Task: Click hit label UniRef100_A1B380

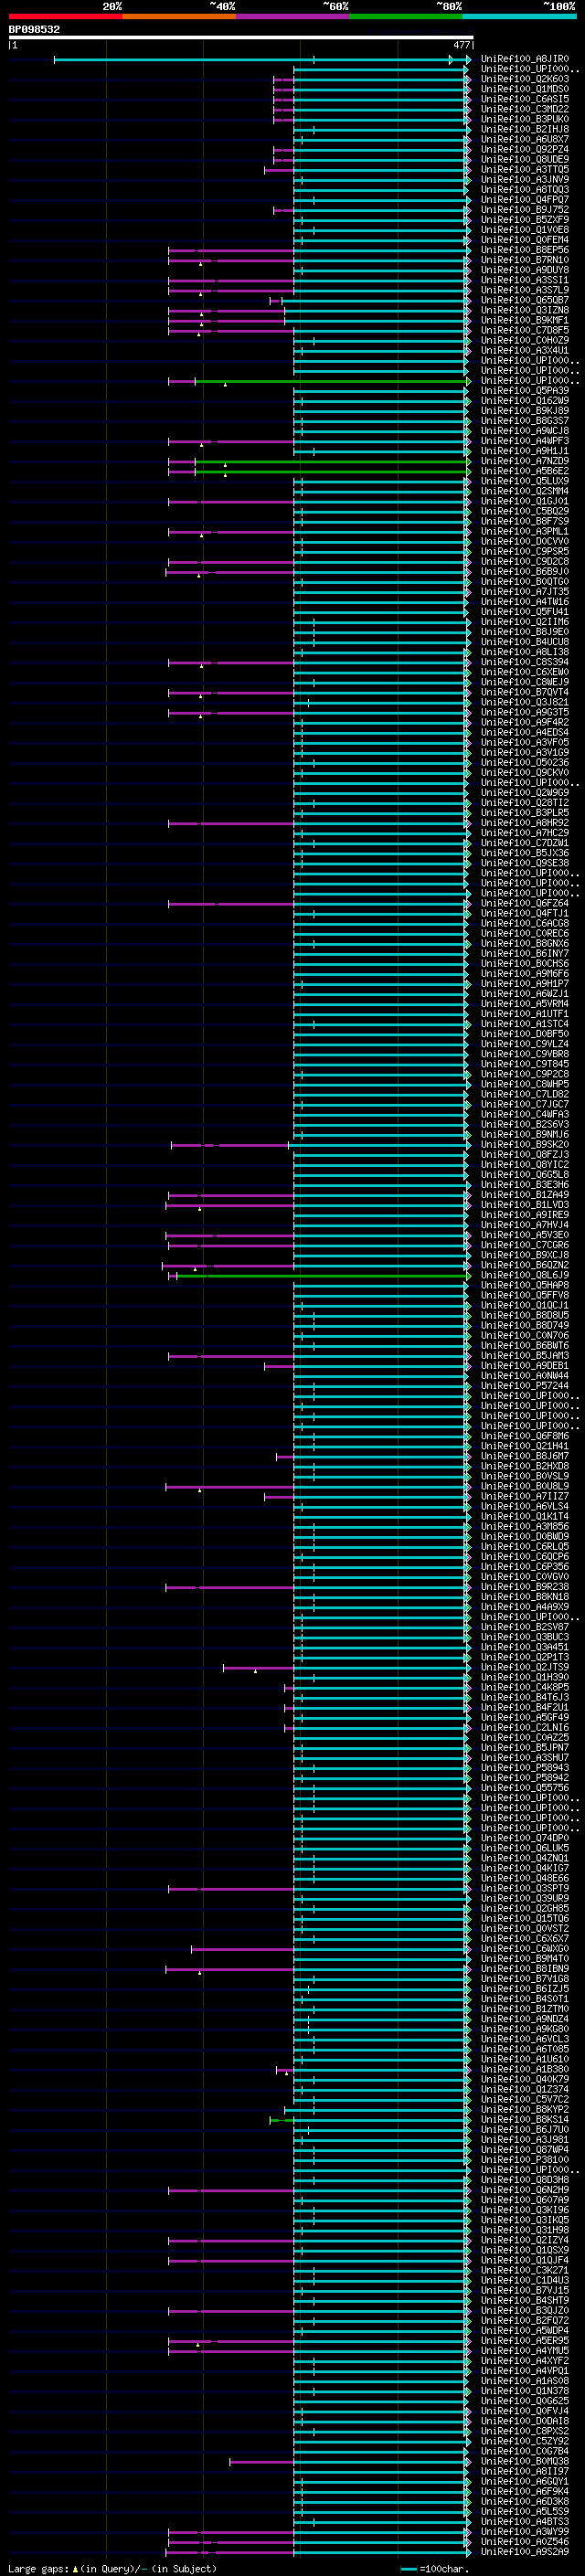Action: [x=524, y=2069]
